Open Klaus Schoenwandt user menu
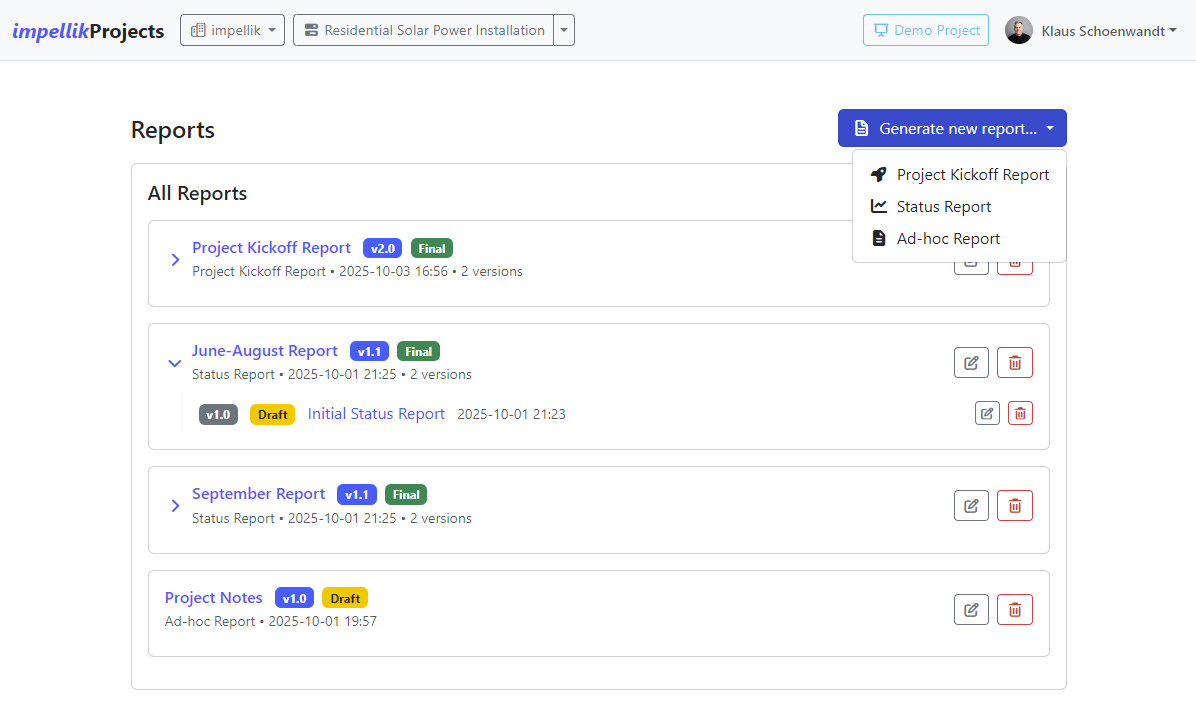This screenshot has width=1196, height=708. [1109, 31]
